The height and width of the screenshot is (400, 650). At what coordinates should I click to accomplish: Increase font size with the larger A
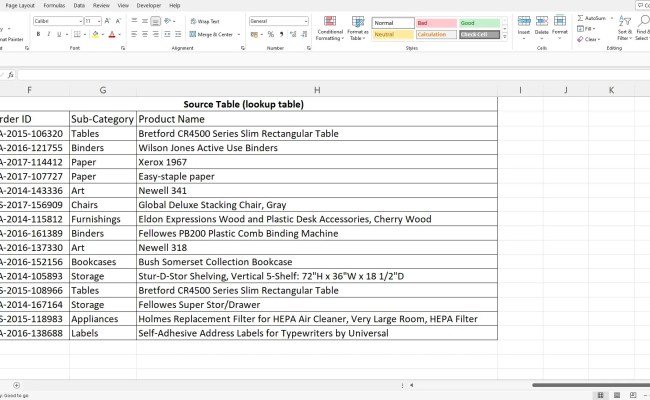click(x=107, y=21)
